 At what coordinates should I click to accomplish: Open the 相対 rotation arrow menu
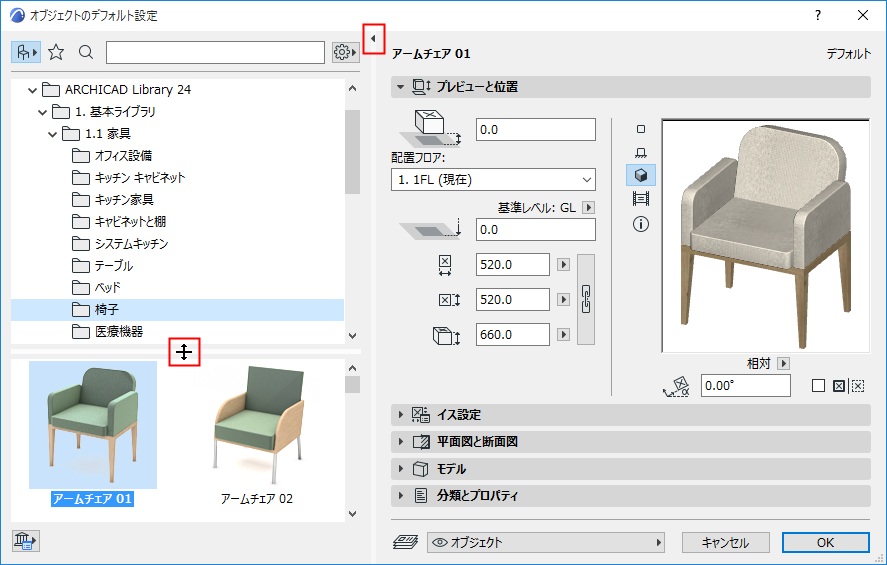click(x=783, y=364)
